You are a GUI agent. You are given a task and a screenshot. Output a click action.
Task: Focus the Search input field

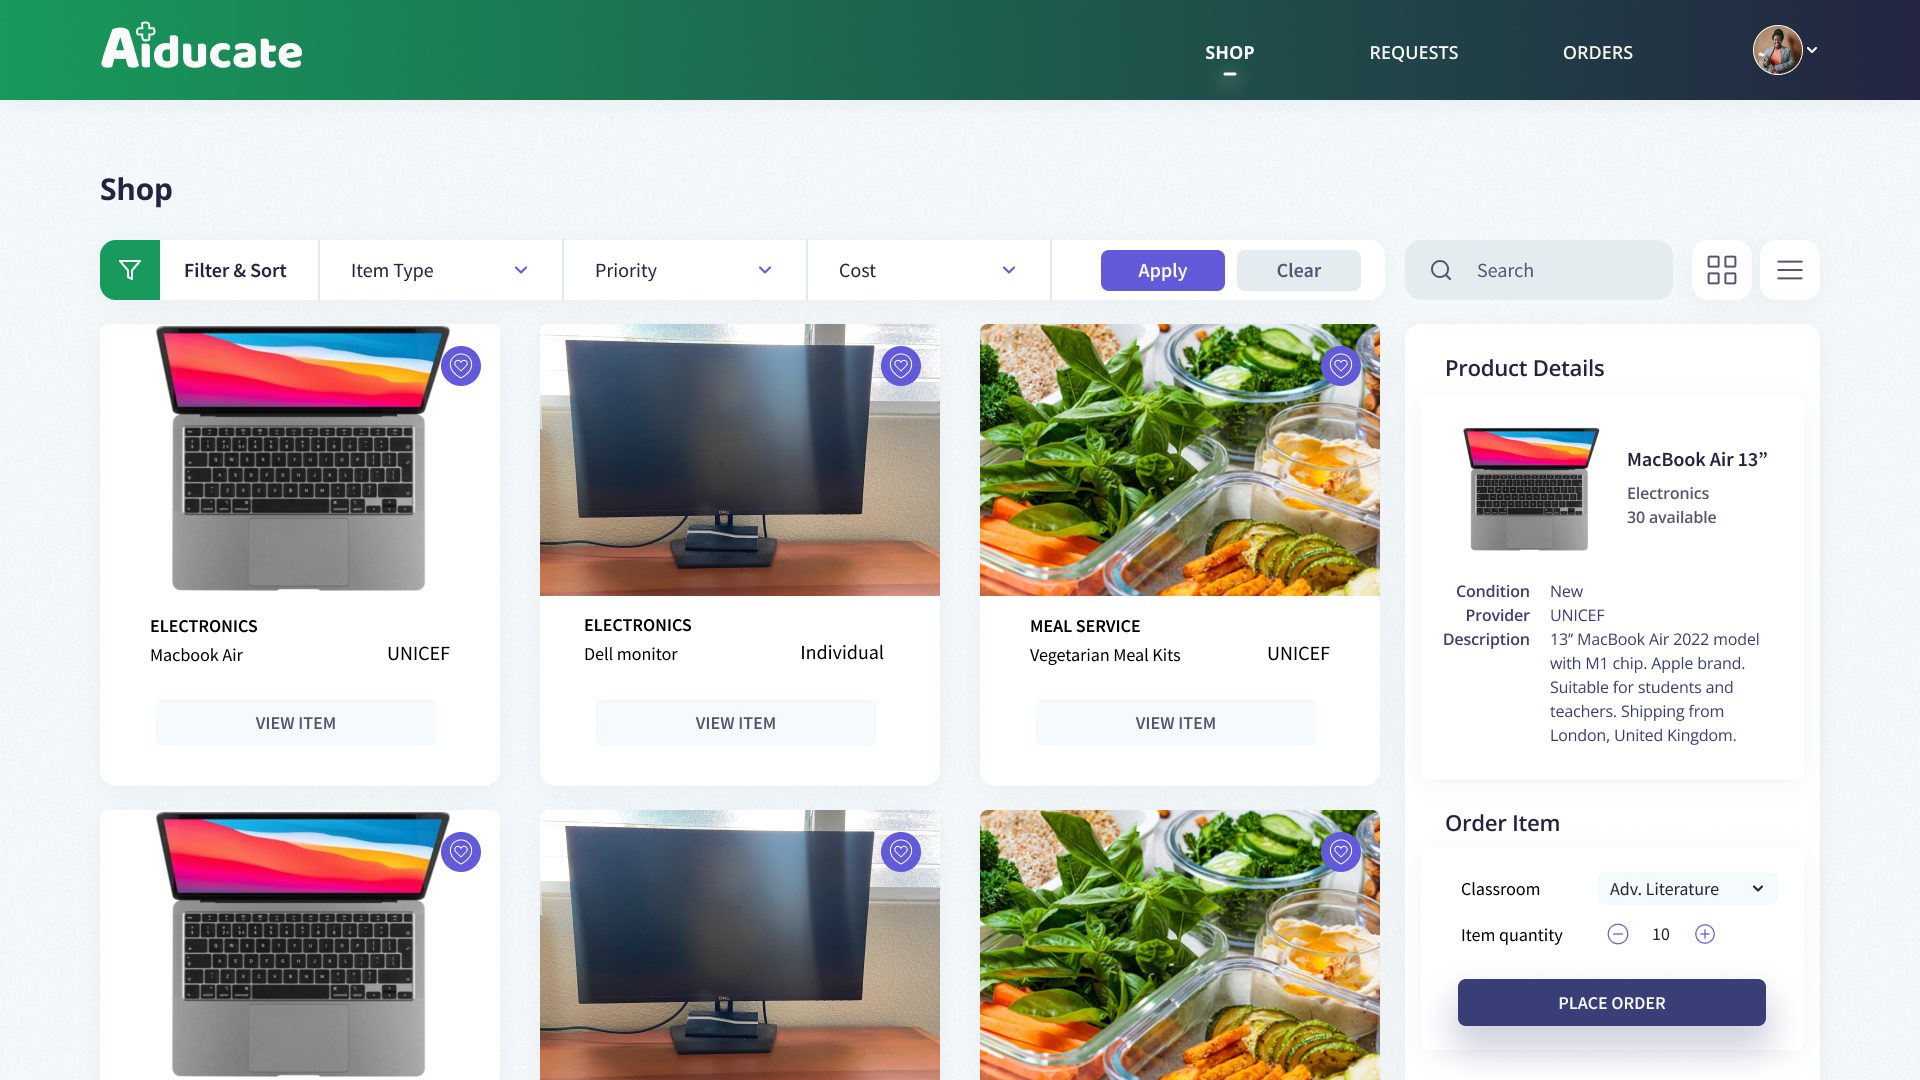[x=1538, y=270]
